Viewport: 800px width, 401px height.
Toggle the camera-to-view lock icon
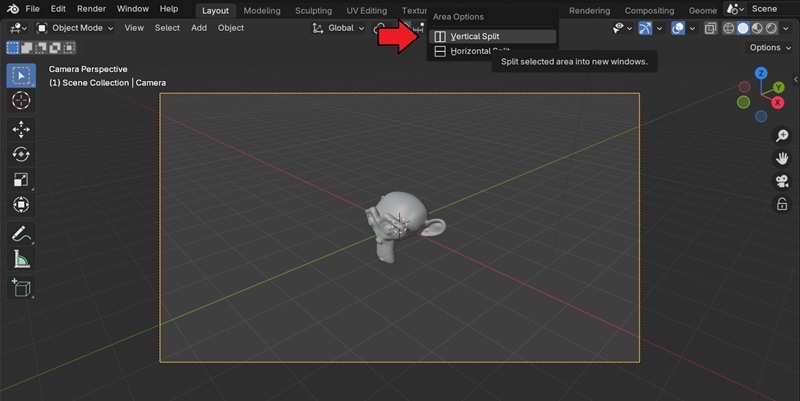(x=782, y=204)
